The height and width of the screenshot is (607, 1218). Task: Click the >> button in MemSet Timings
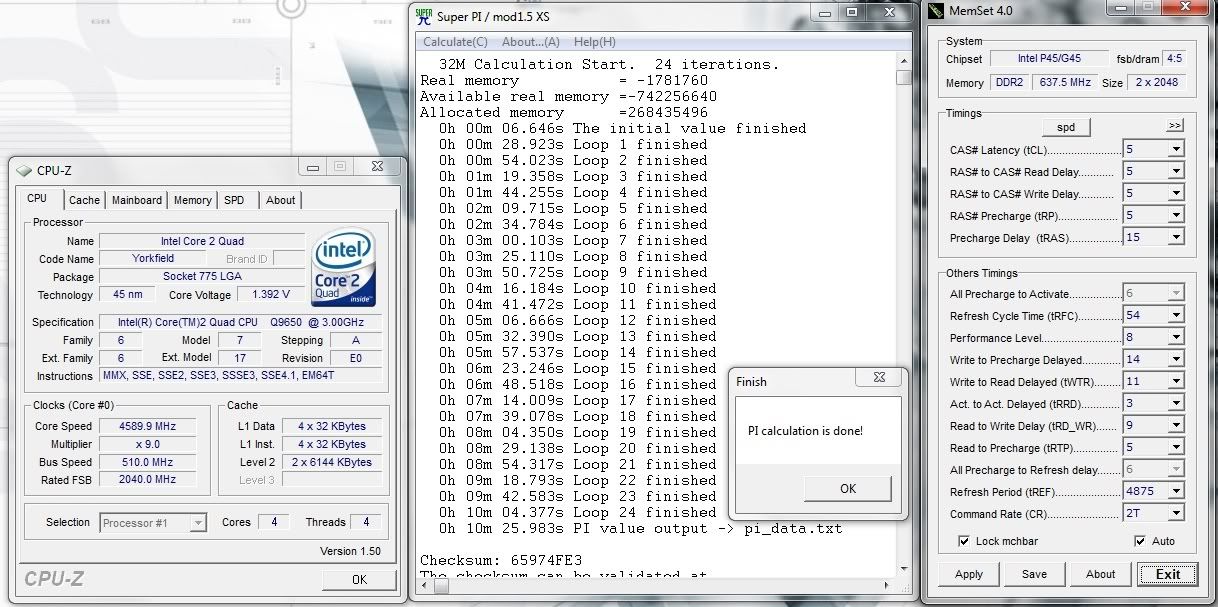pos(1175,126)
